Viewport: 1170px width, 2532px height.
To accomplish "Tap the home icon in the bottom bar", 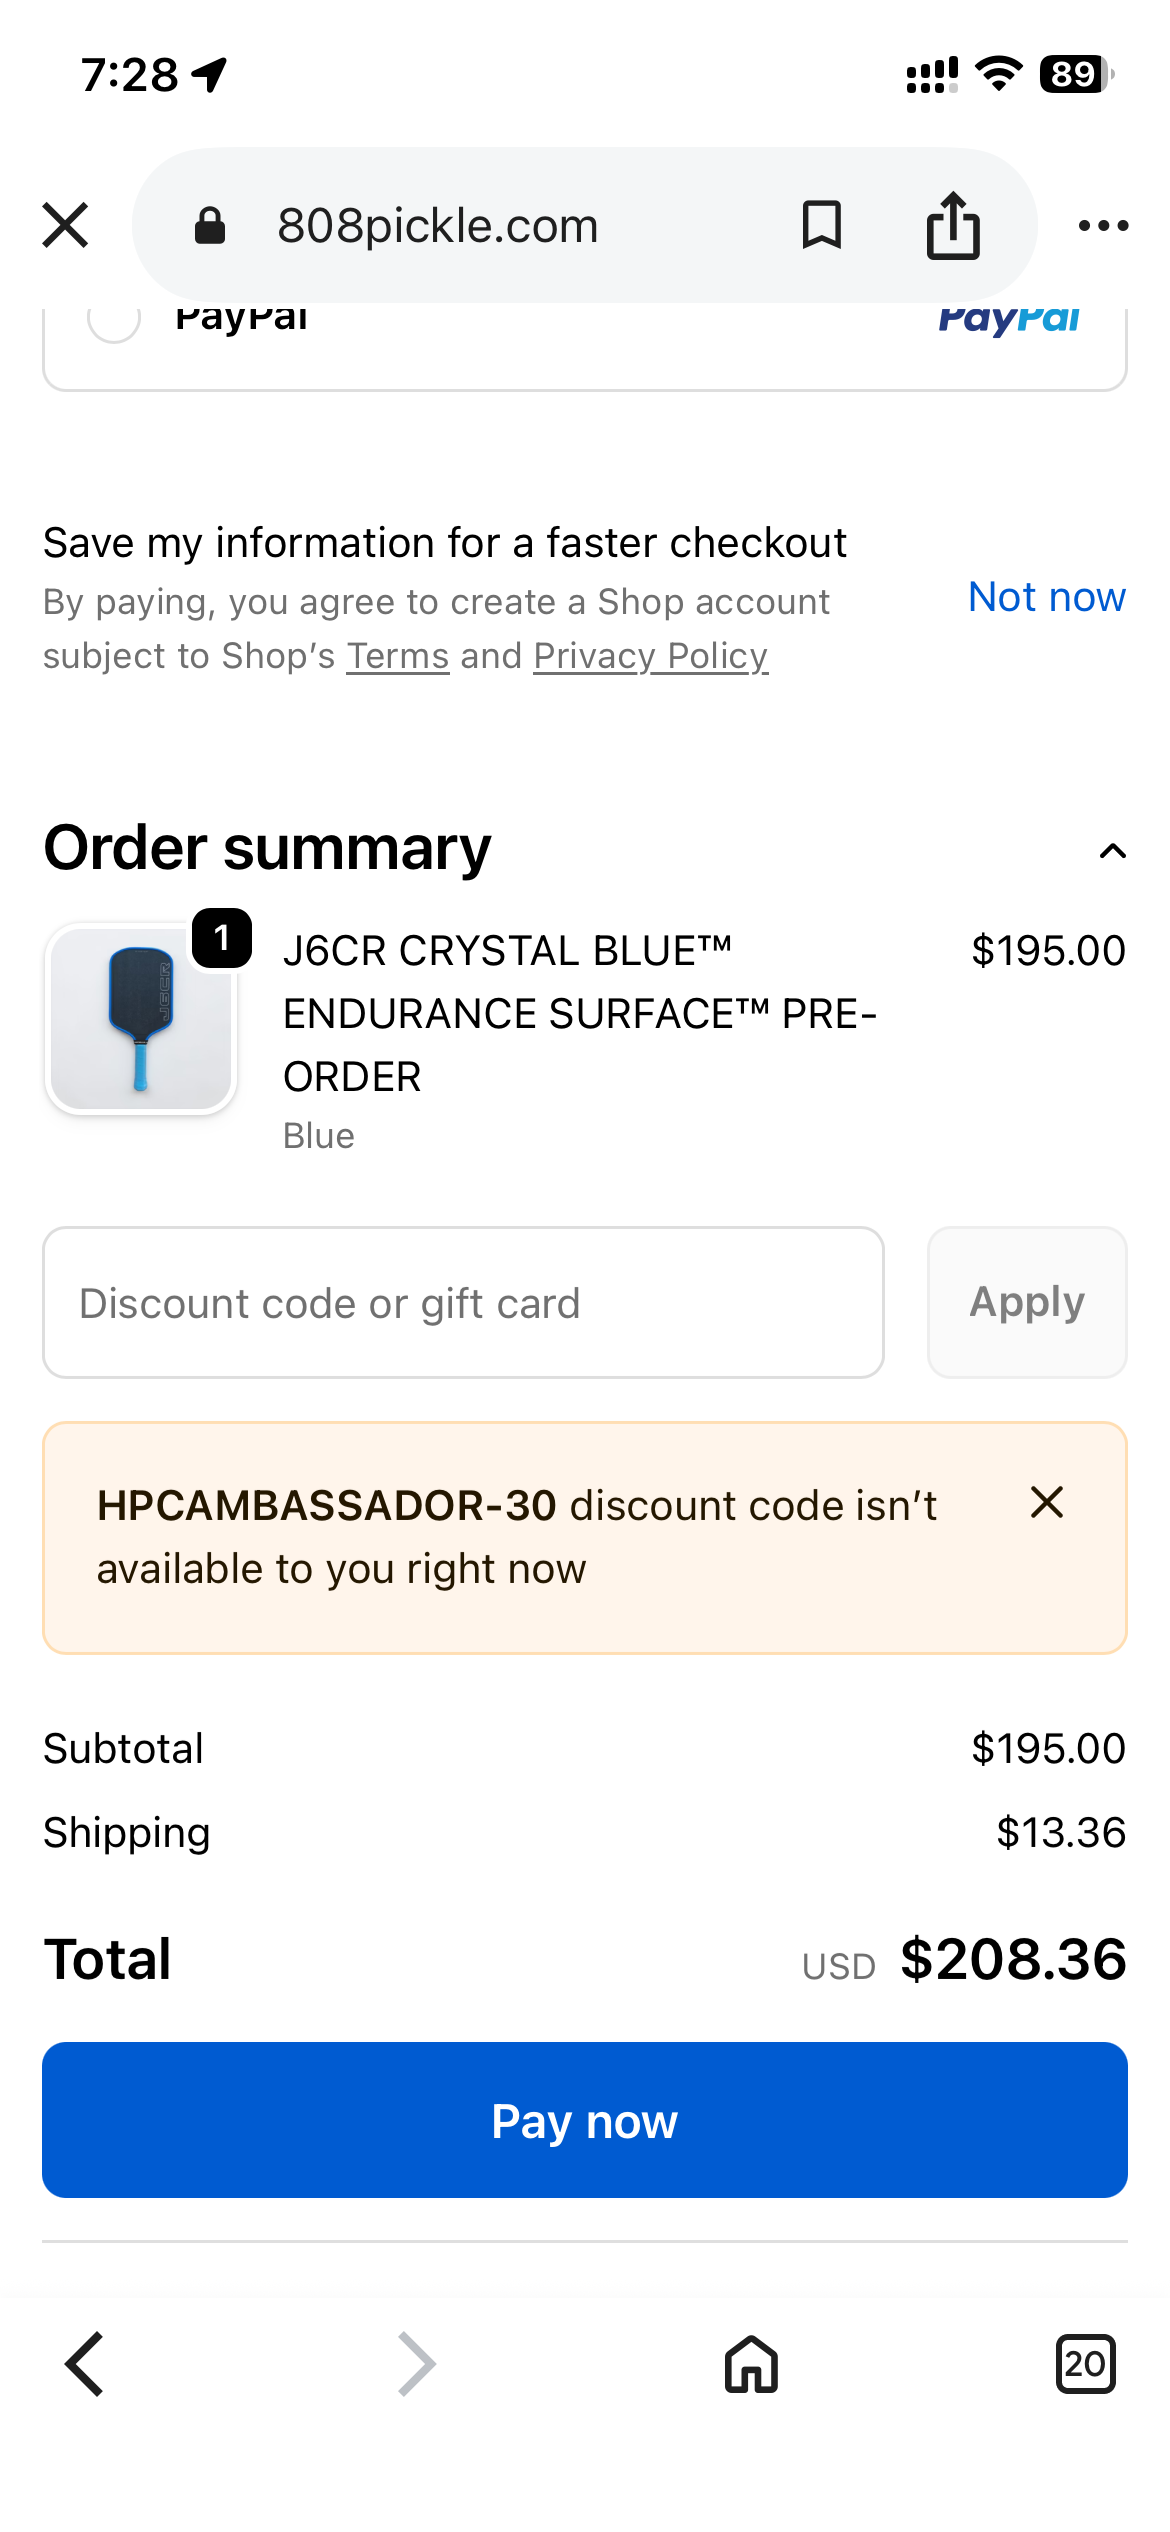I will (x=751, y=2364).
